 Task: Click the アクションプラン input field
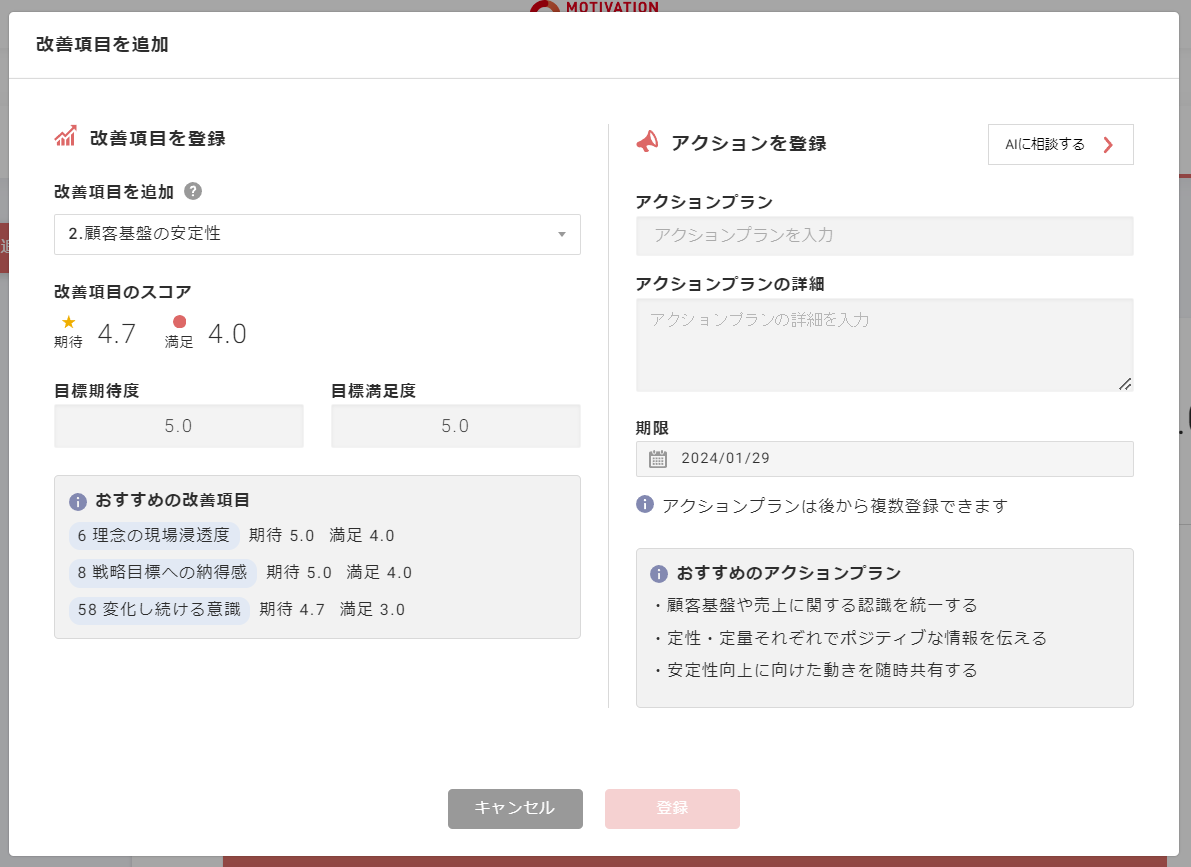pos(884,236)
